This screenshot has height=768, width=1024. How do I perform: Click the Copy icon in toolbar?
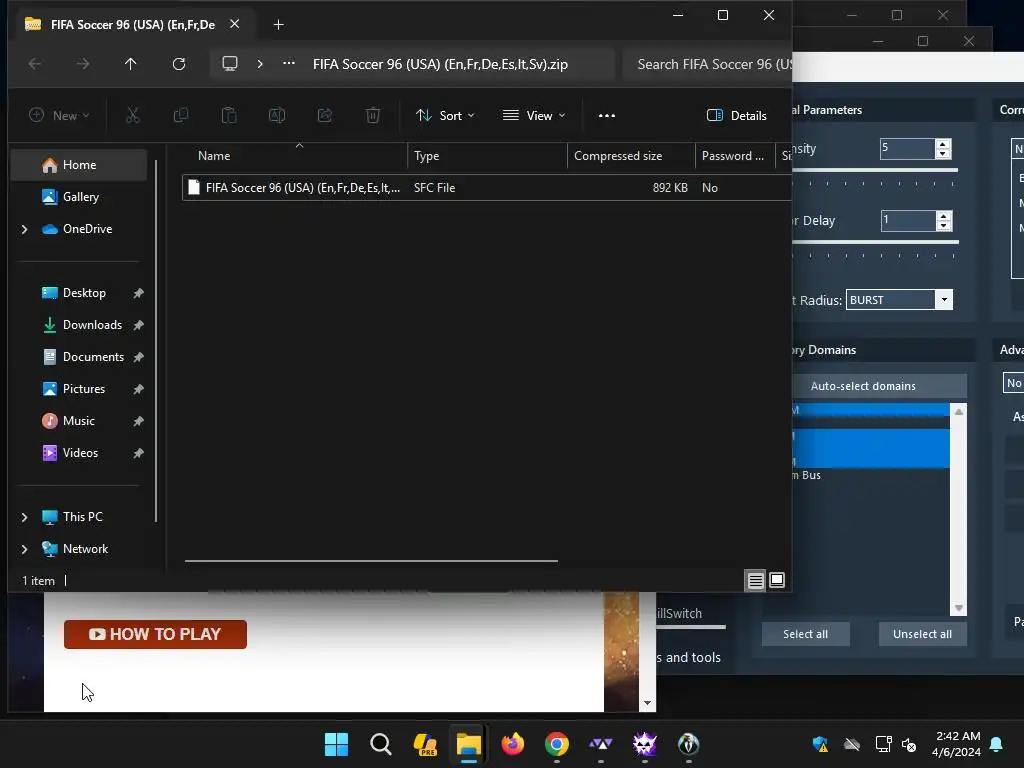pos(181,116)
